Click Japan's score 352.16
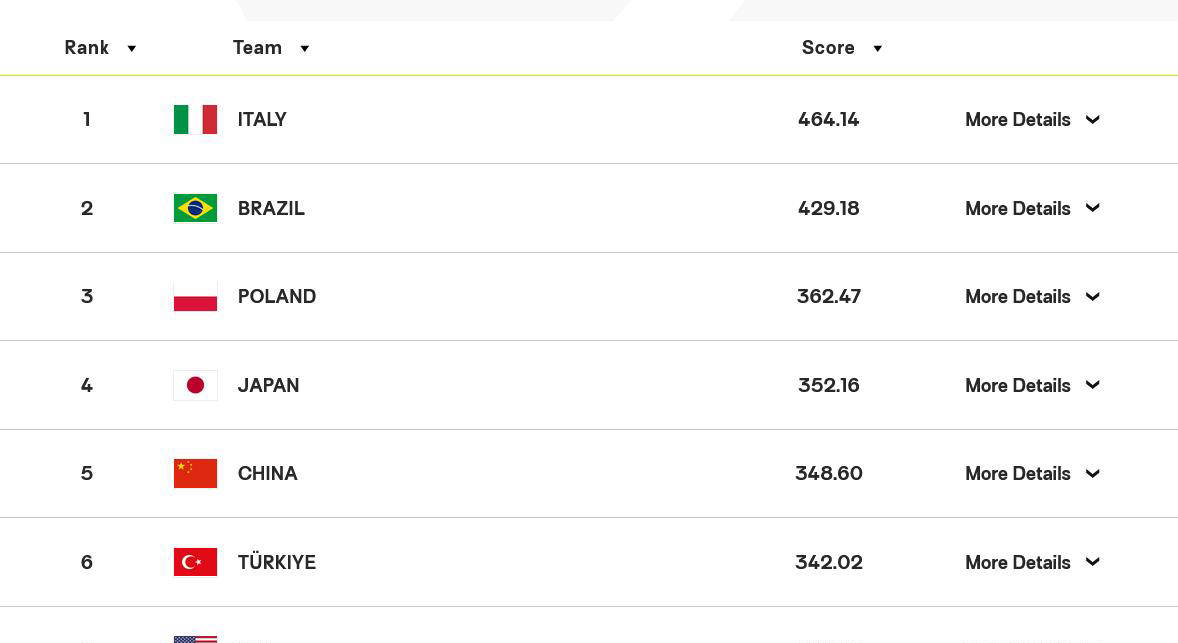1178x643 pixels. coord(829,385)
